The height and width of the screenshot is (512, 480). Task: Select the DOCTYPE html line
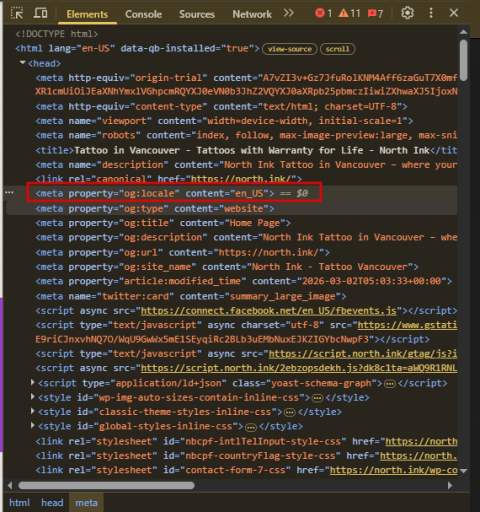(57, 34)
